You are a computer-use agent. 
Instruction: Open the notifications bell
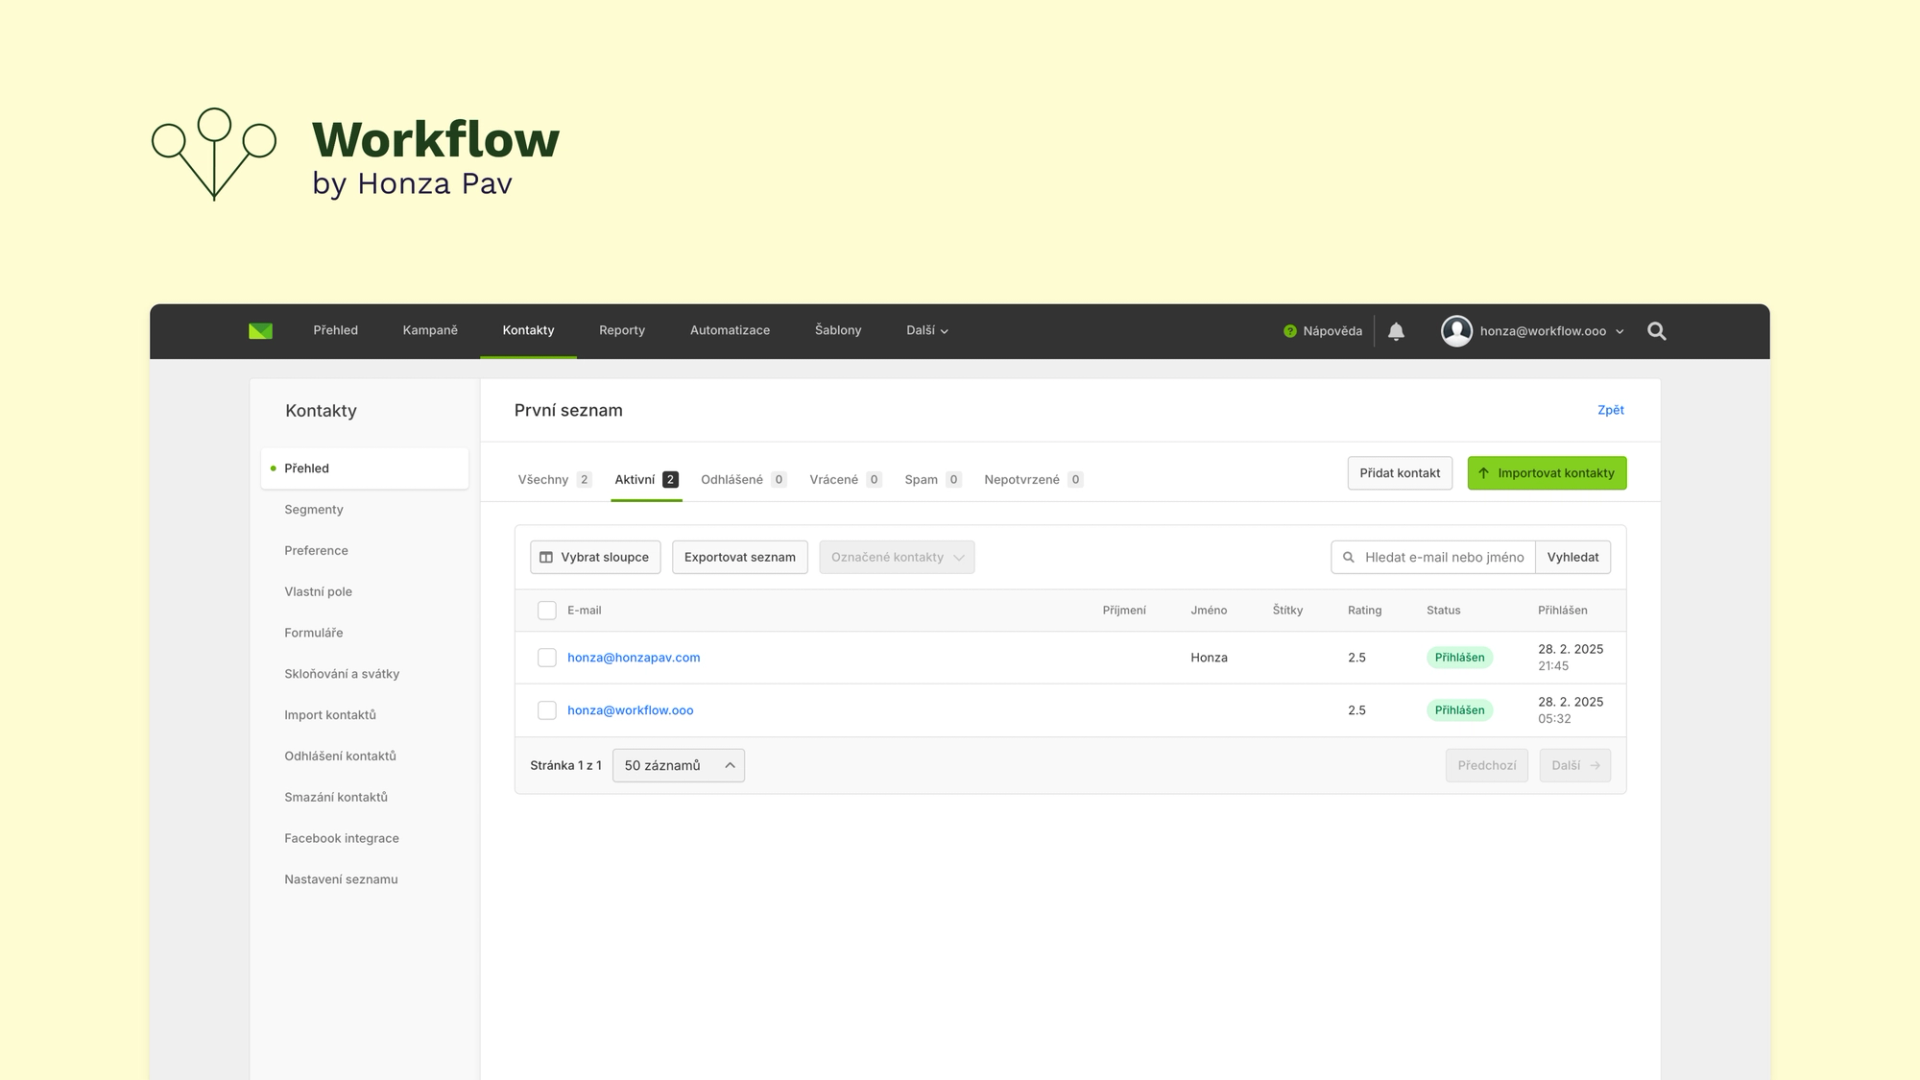pyautogui.click(x=1396, y=331)
